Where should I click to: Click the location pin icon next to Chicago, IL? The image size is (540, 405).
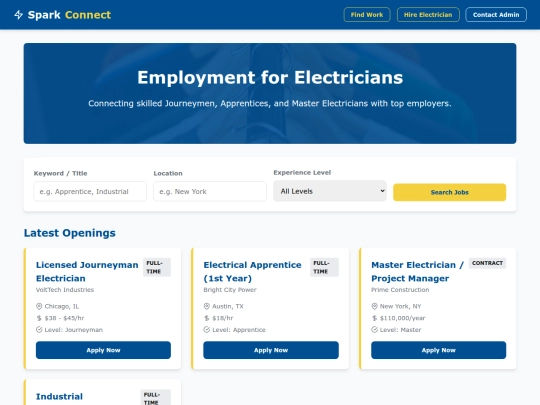pyautogui.click(x=39, y=306)
